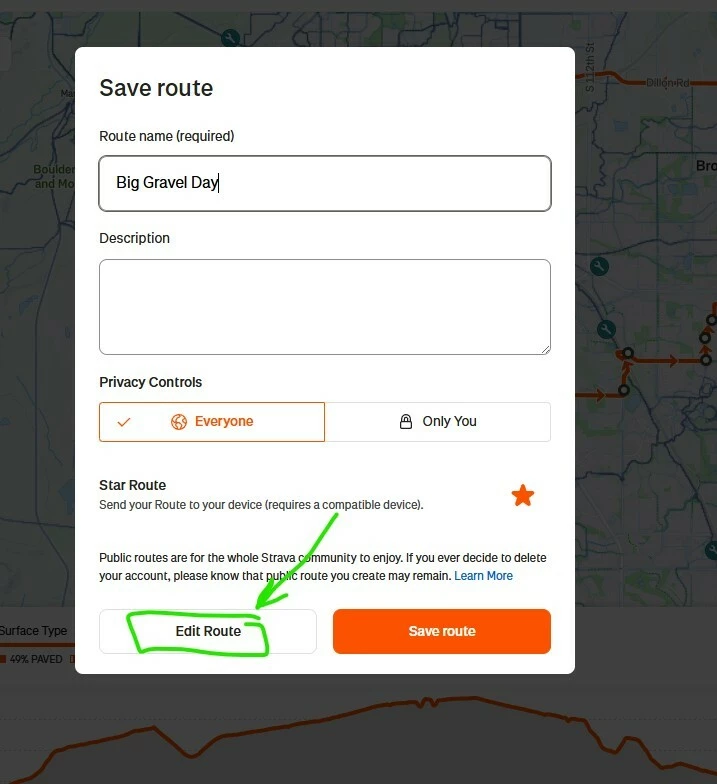Click the checkmark icon in Everyone option
Screen dimensions: 717x784
pos(124,422)
